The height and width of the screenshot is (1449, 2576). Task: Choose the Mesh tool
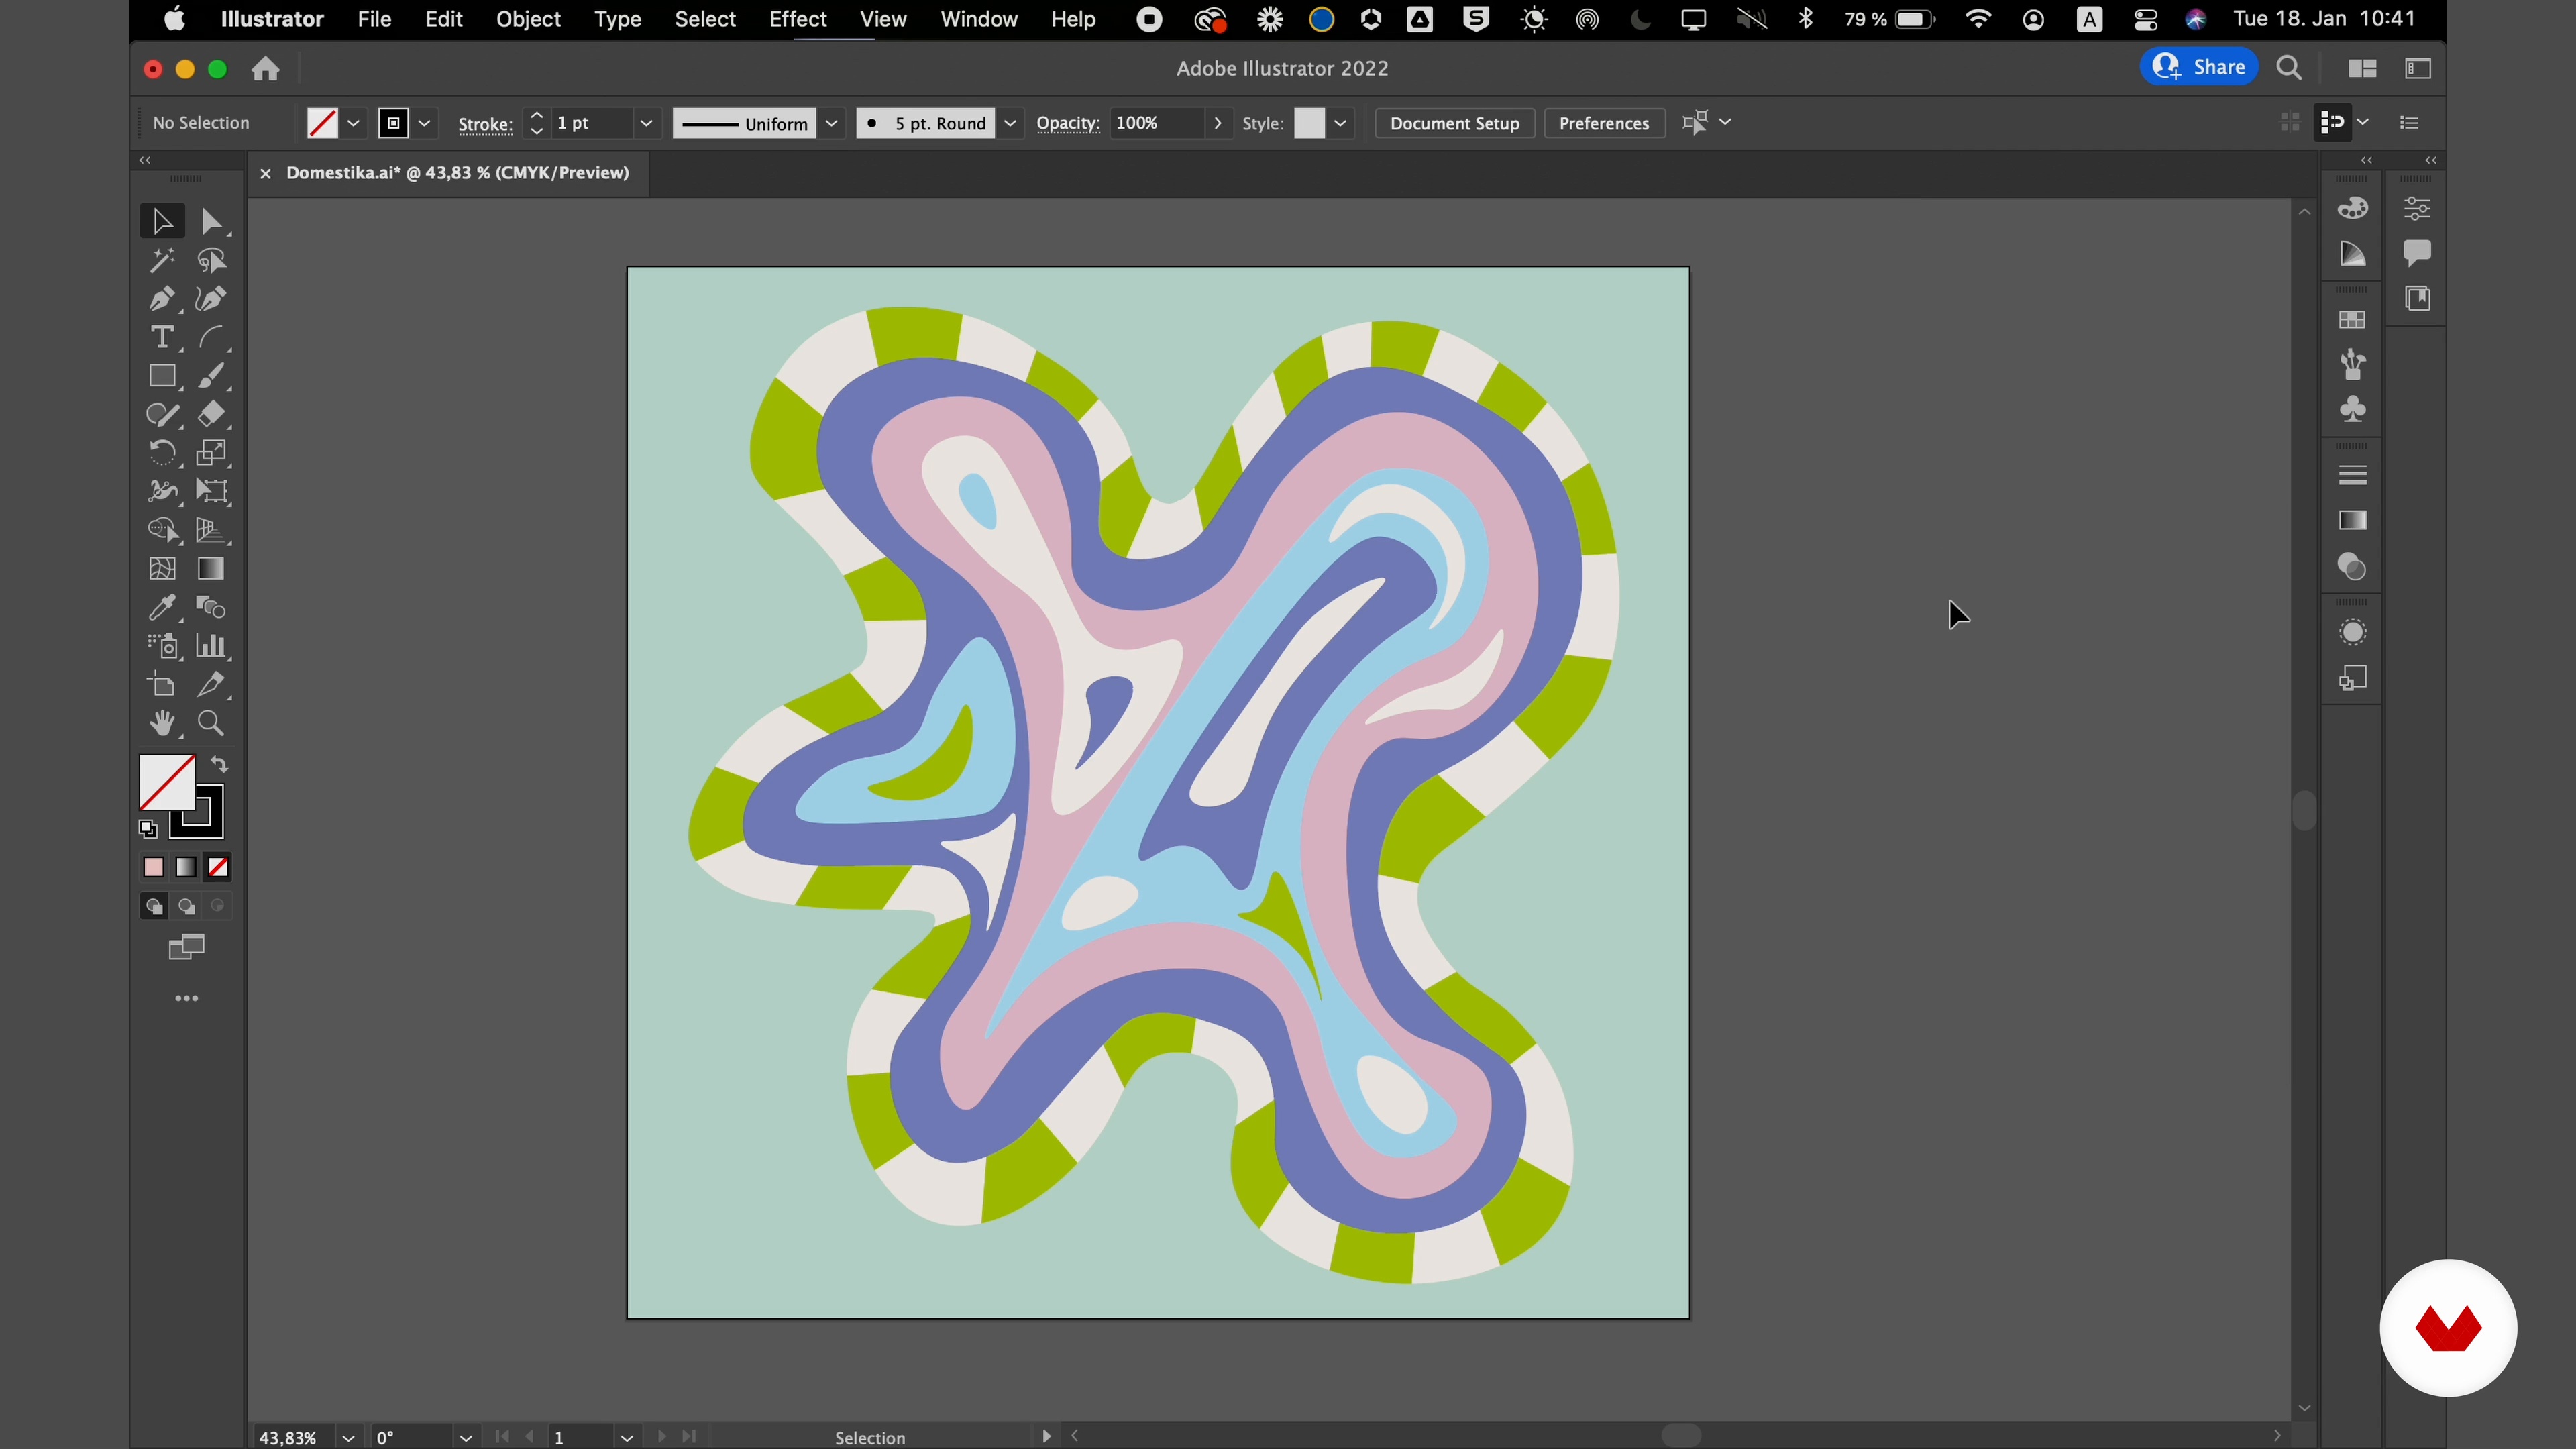click(161, 569)
